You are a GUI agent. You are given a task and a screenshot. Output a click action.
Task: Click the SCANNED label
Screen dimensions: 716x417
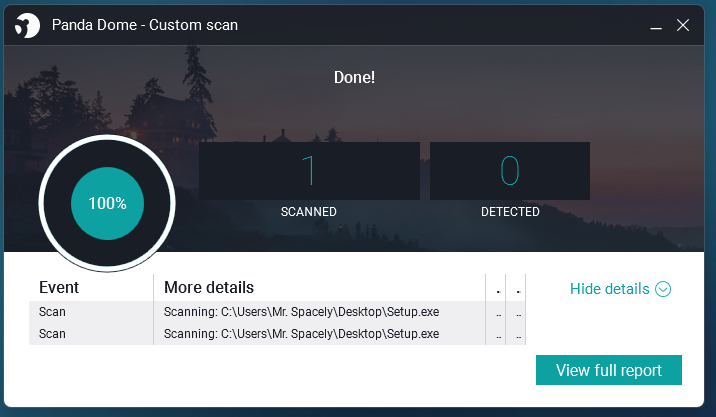coord(309,212)
